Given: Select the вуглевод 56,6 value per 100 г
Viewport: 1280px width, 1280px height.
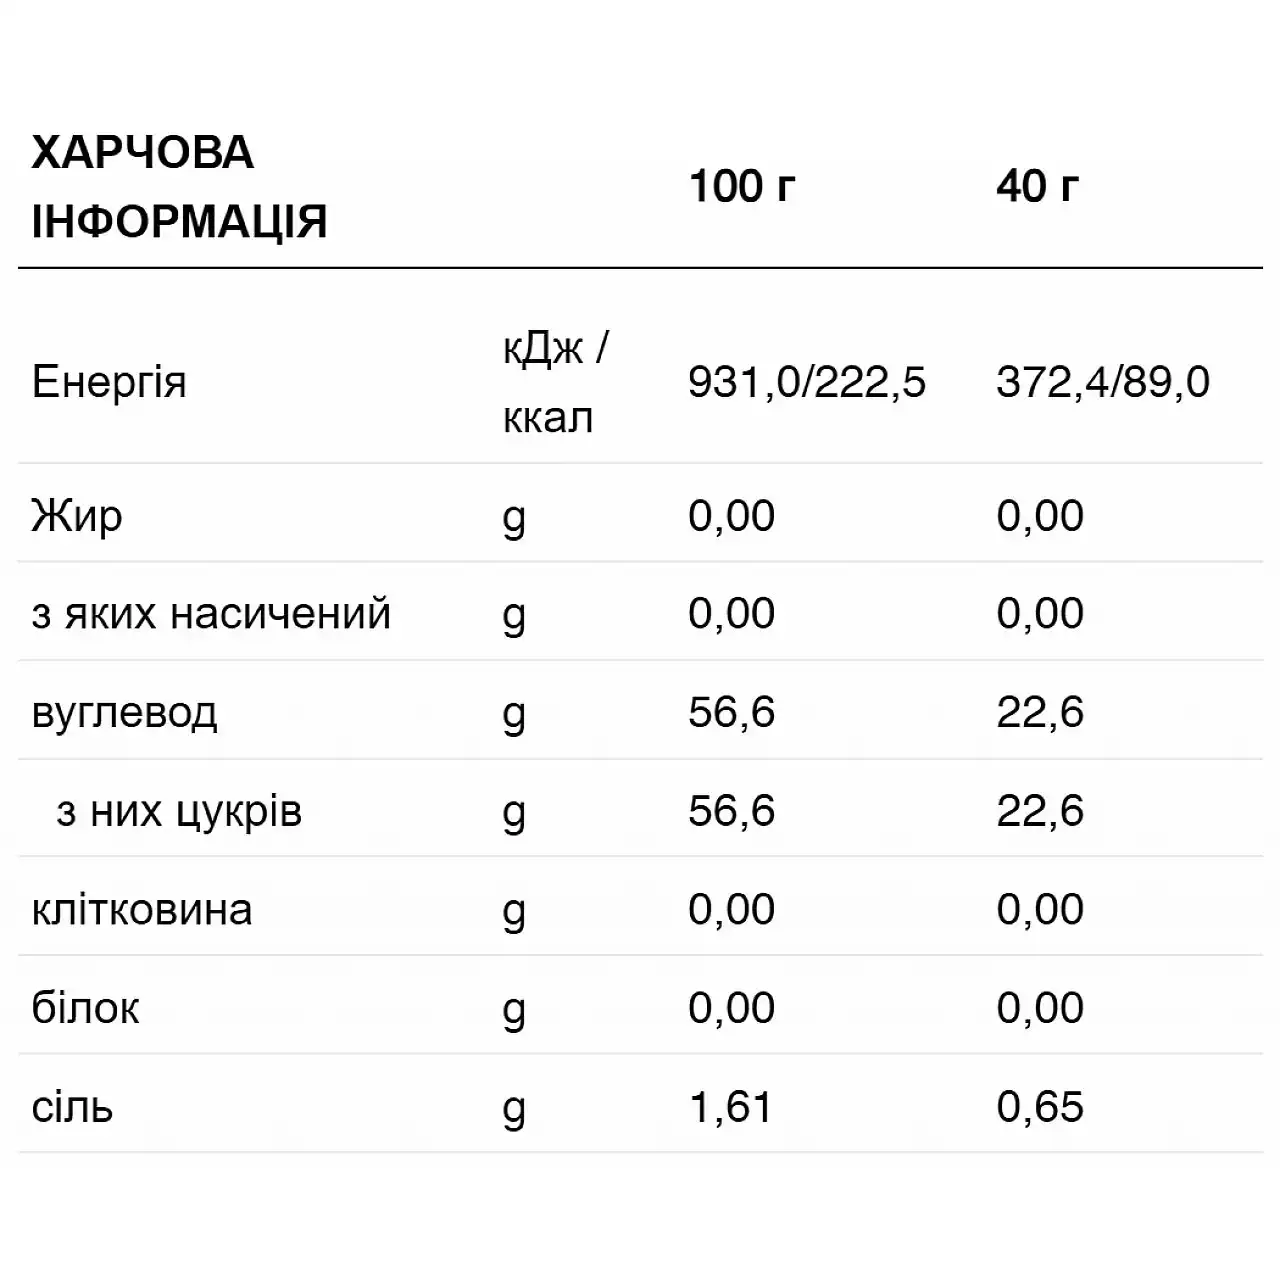Looking at the screenshot, I should coord(731,712).
